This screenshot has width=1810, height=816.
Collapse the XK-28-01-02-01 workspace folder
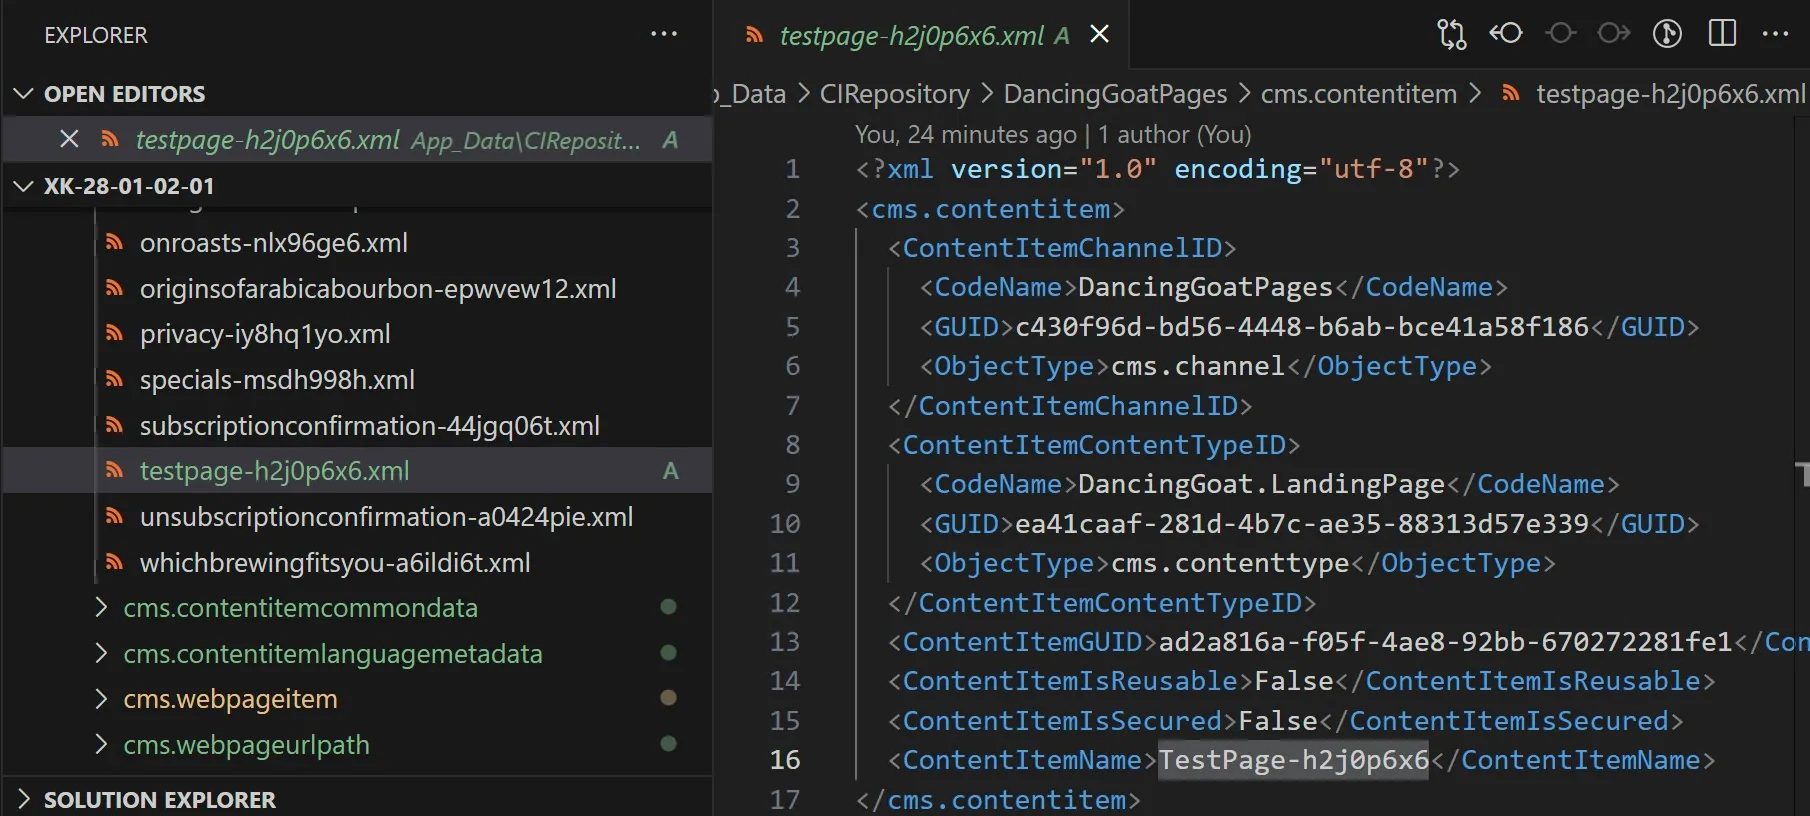tap(22, 186)
